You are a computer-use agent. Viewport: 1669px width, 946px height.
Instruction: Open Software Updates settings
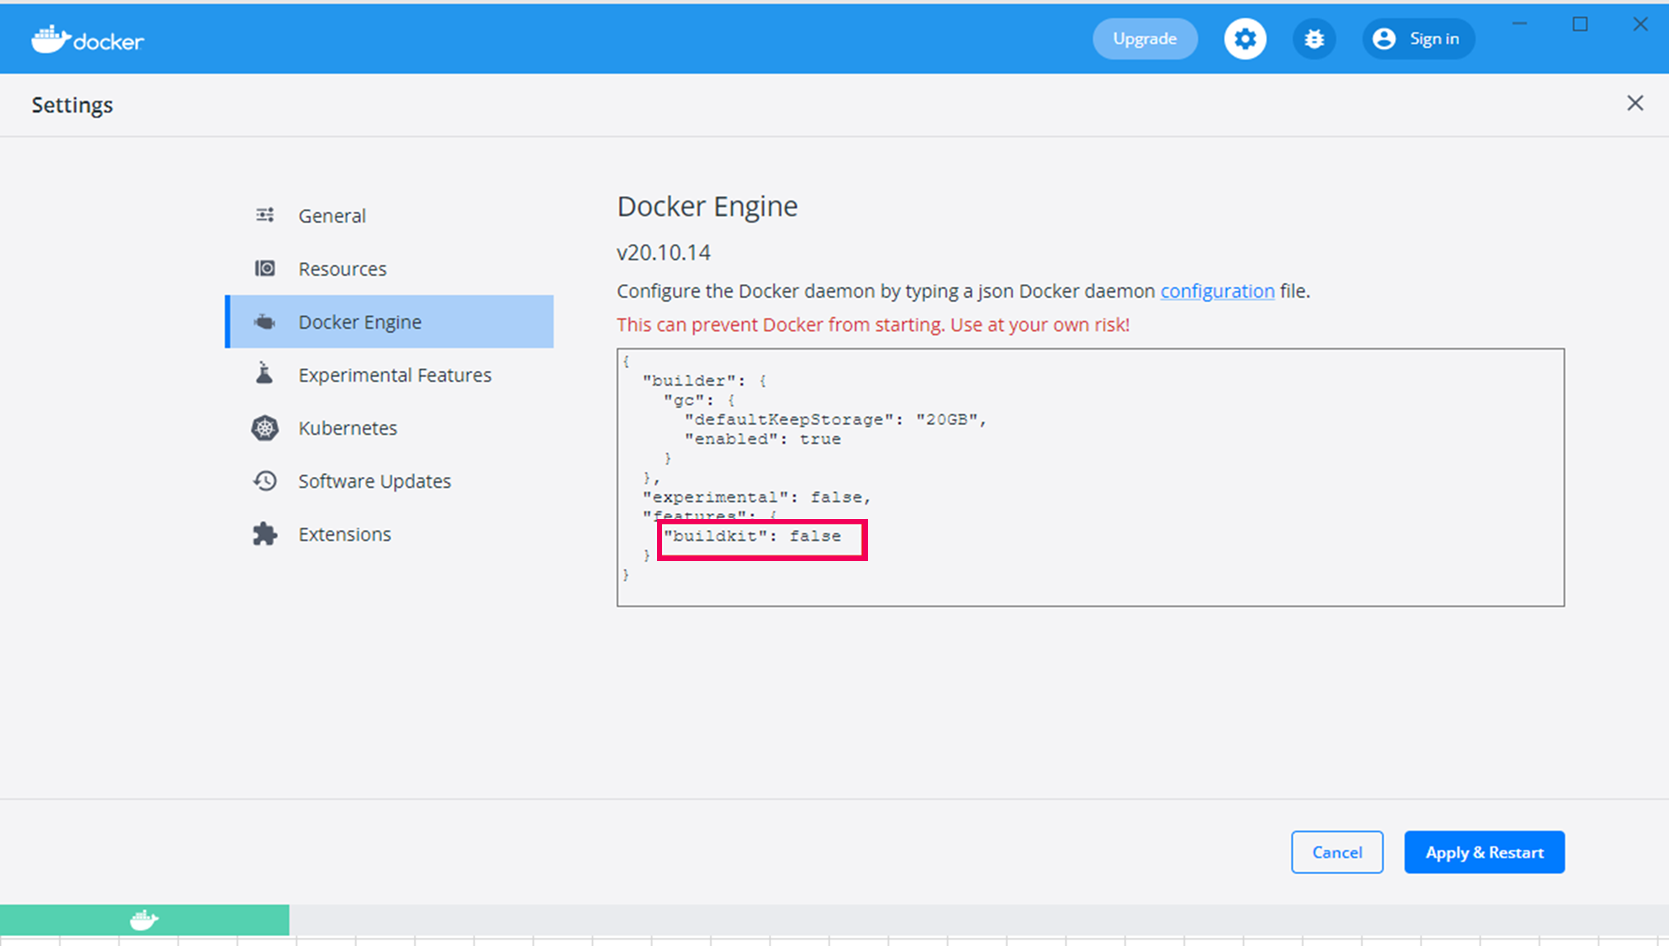click(390, 481)
